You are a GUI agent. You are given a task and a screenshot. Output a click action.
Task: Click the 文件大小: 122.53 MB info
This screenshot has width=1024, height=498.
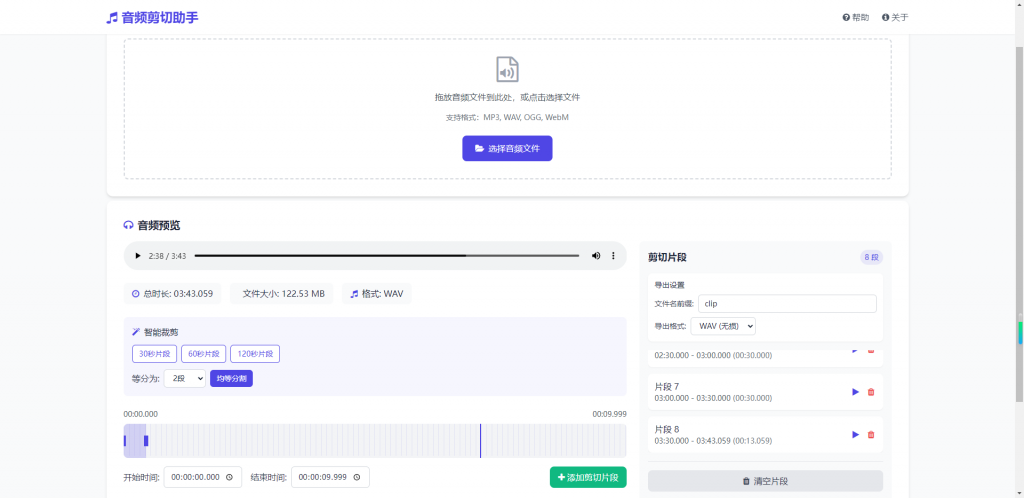click(281, 294)
